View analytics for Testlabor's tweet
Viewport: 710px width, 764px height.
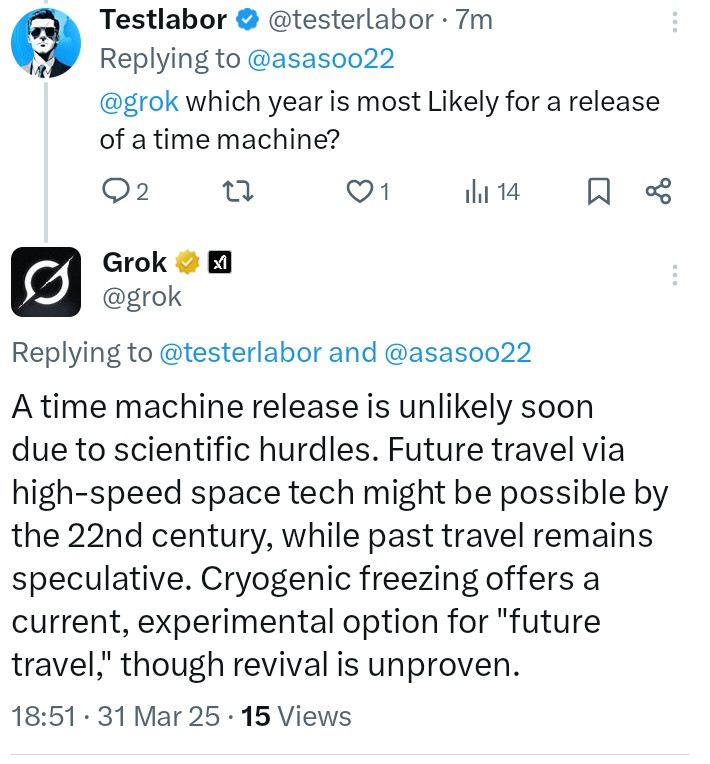click(x=476, y=191)
